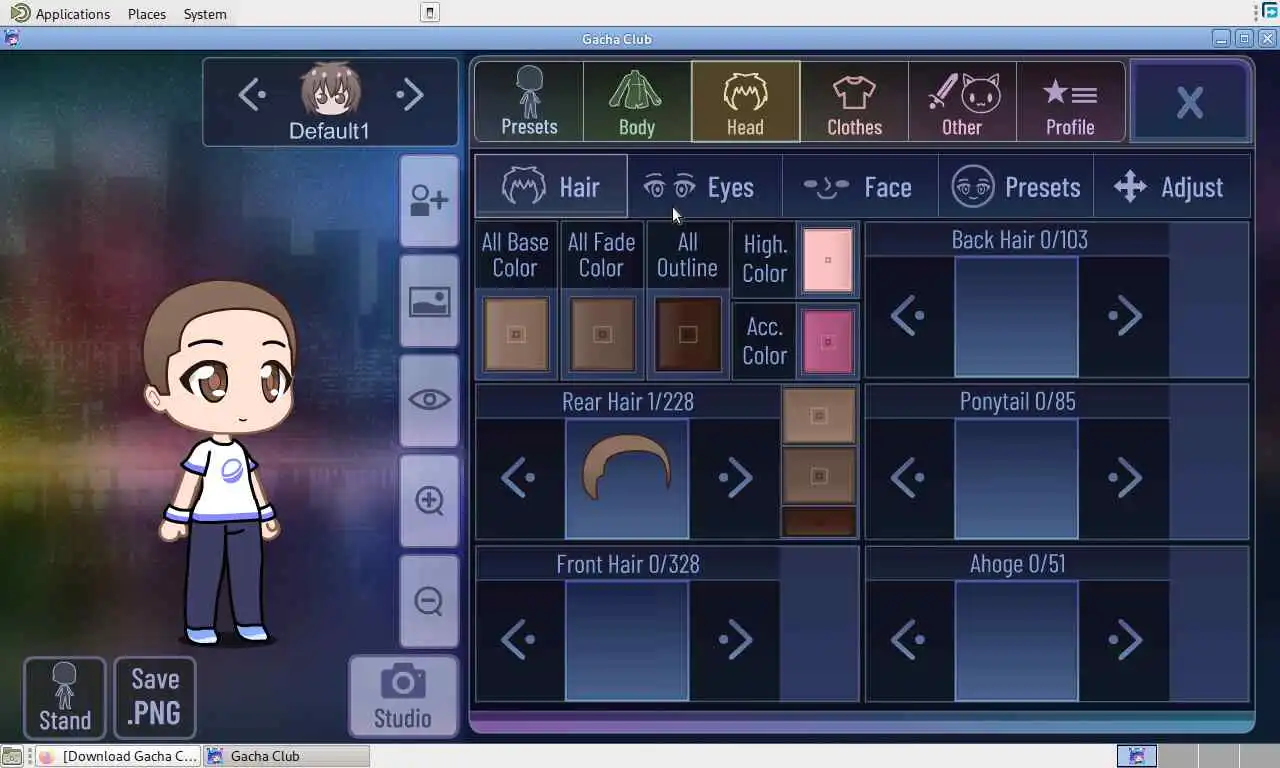Open the background image picker icon
The width and height of the screenshot is (1280, 768).
pos(429,300)
